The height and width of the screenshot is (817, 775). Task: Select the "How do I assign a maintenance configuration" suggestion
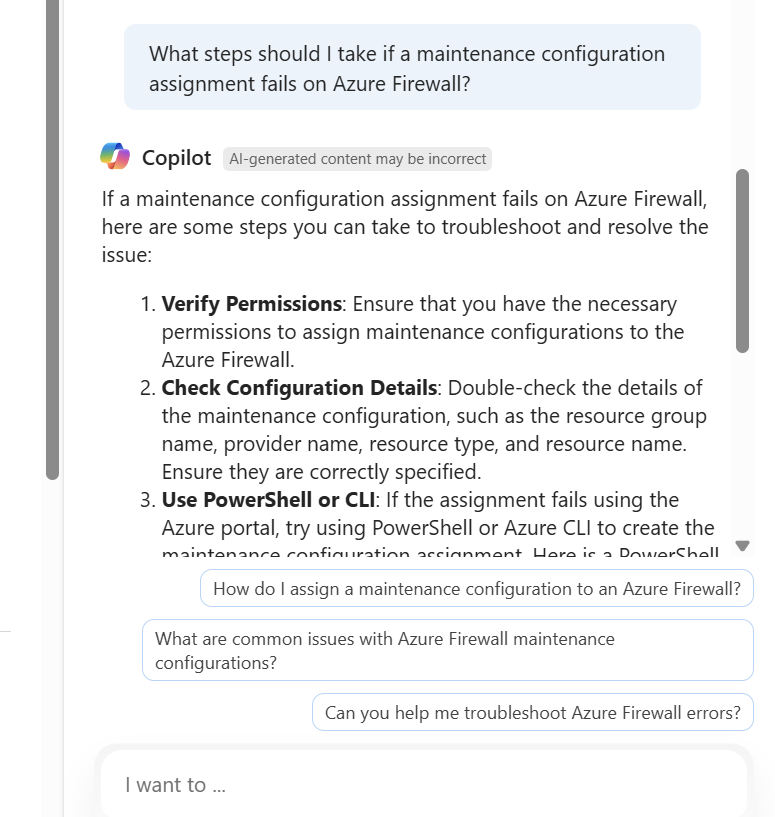(x=477, y=589)
